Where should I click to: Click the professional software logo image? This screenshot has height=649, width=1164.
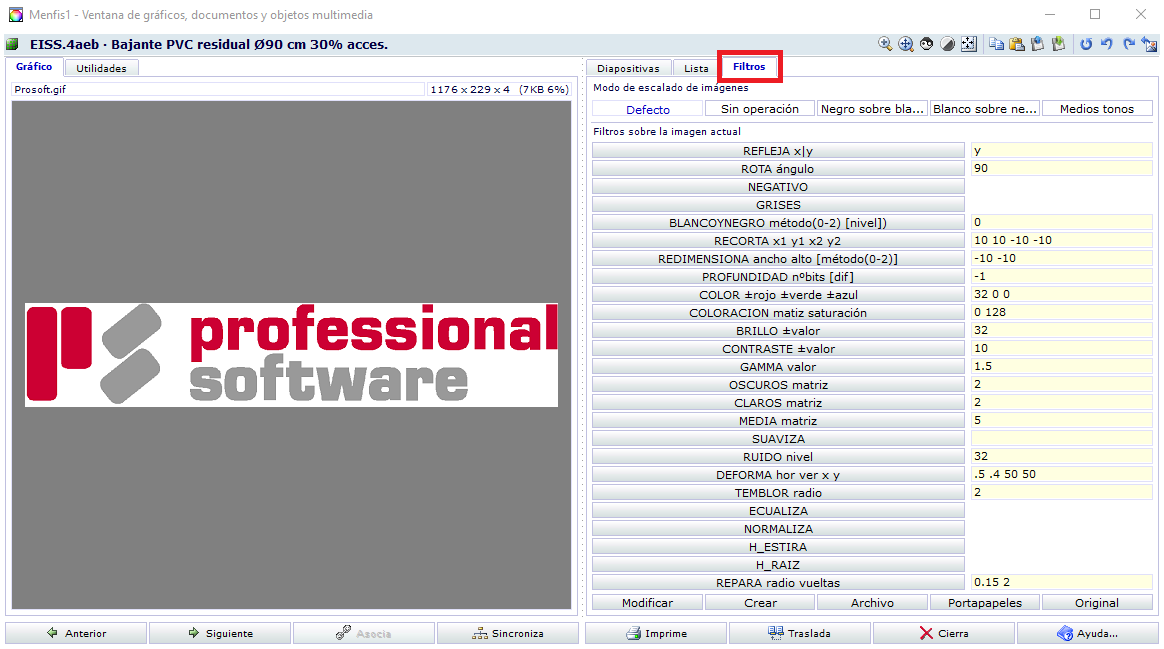click(292, 355)
